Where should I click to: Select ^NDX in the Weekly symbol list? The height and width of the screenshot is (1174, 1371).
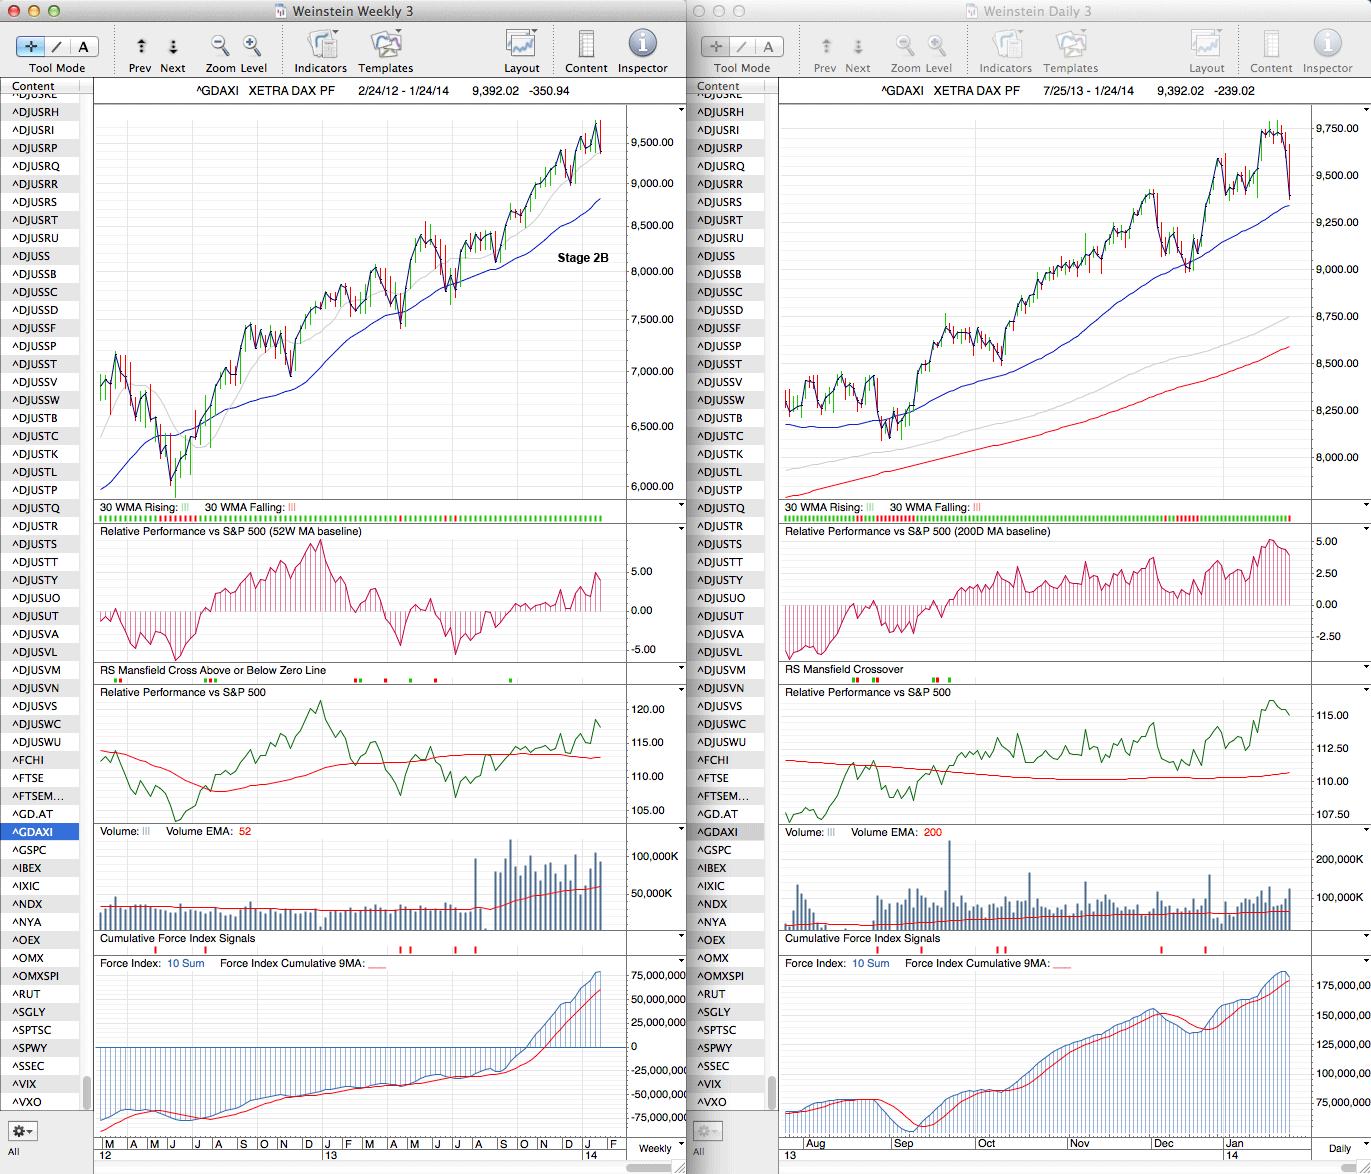pos(40,904)
